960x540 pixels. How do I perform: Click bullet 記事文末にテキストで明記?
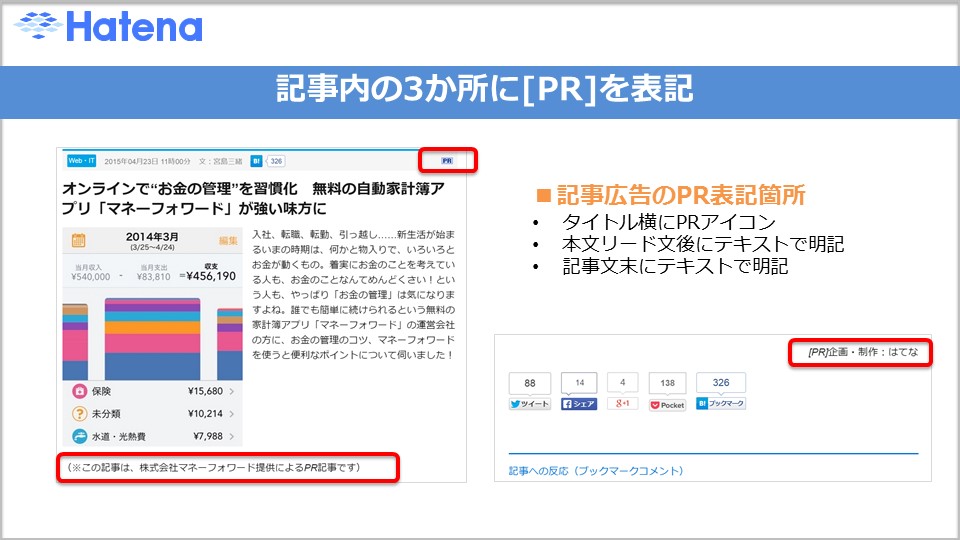(x=675, y=266)
